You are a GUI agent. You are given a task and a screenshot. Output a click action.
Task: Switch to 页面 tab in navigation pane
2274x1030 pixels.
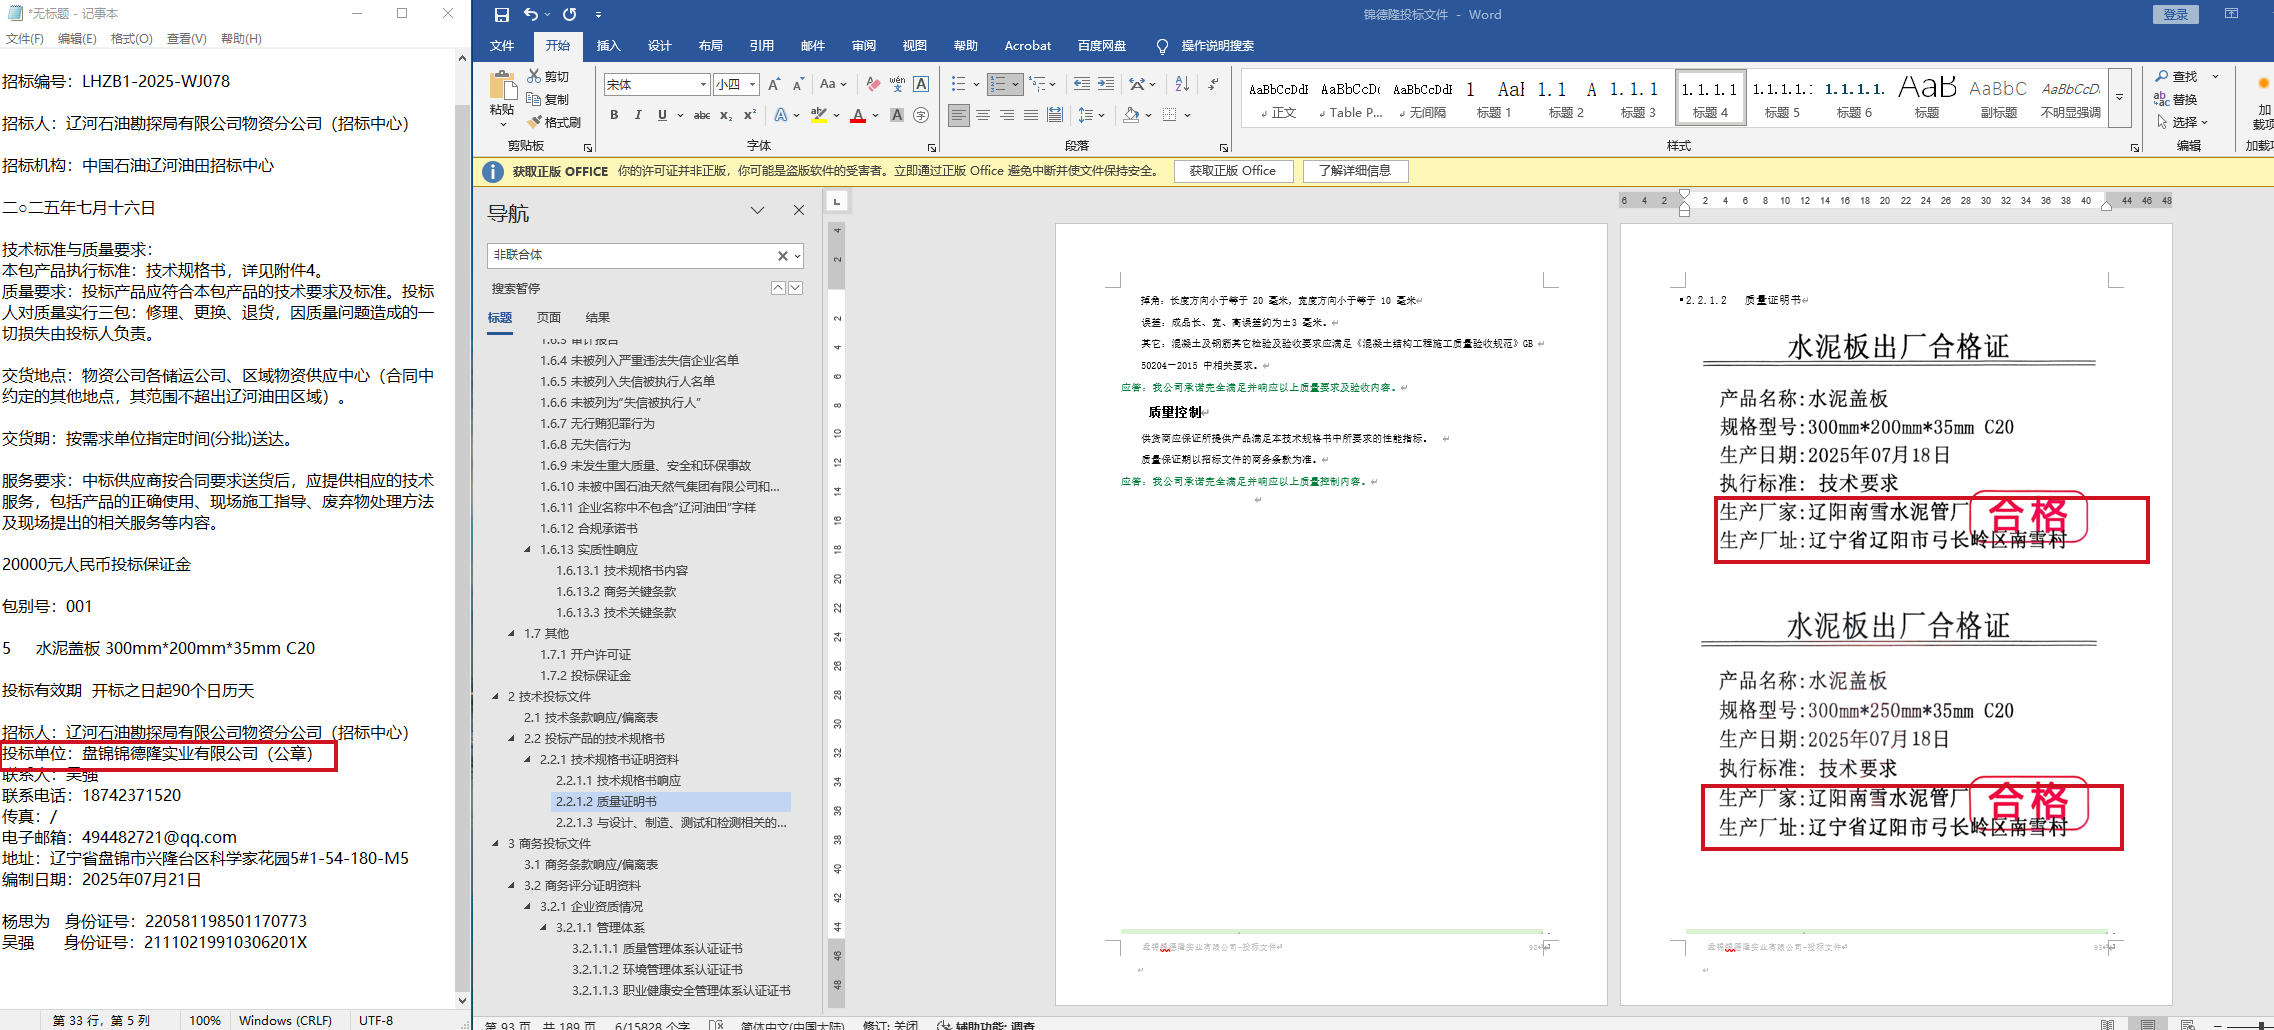click(x=549, y=318)
